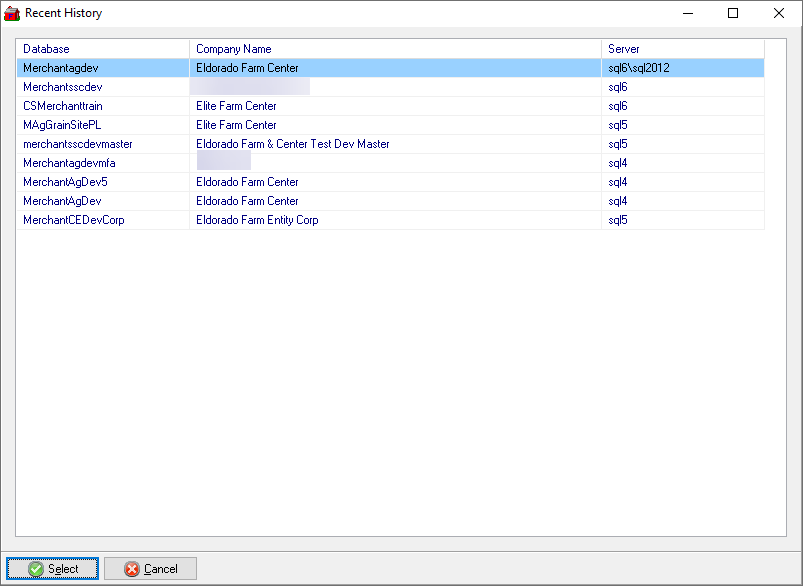Pick the MAgGrainSitePL database row
Screen dimensions: 803x586
pyautogui.click(x=62, y=125)
